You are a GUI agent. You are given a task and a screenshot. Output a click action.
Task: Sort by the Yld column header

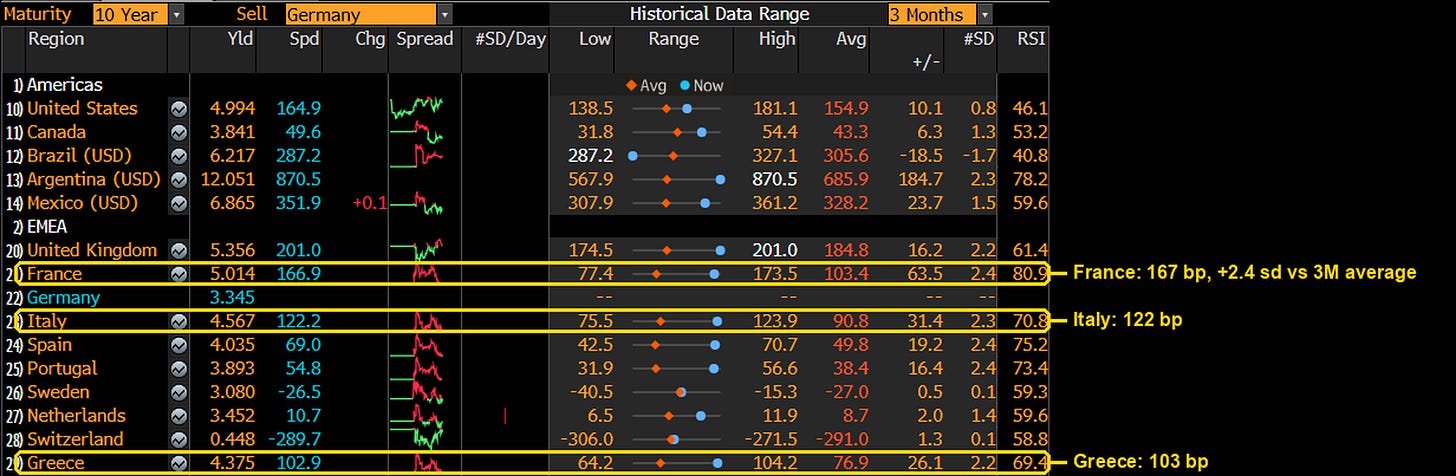238,39
